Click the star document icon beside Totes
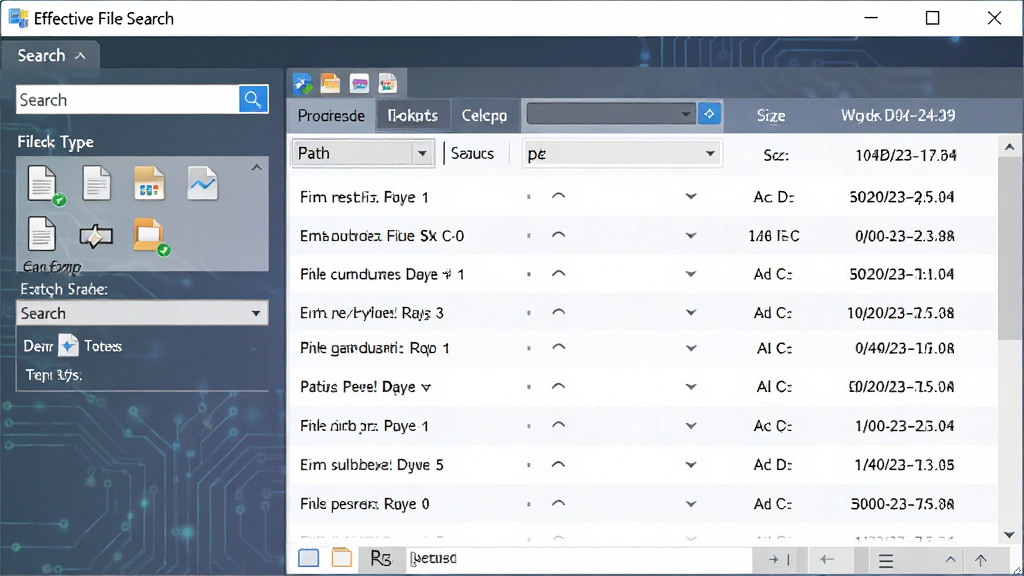The width and height of the screenshot is (1024, 576). 68,345
